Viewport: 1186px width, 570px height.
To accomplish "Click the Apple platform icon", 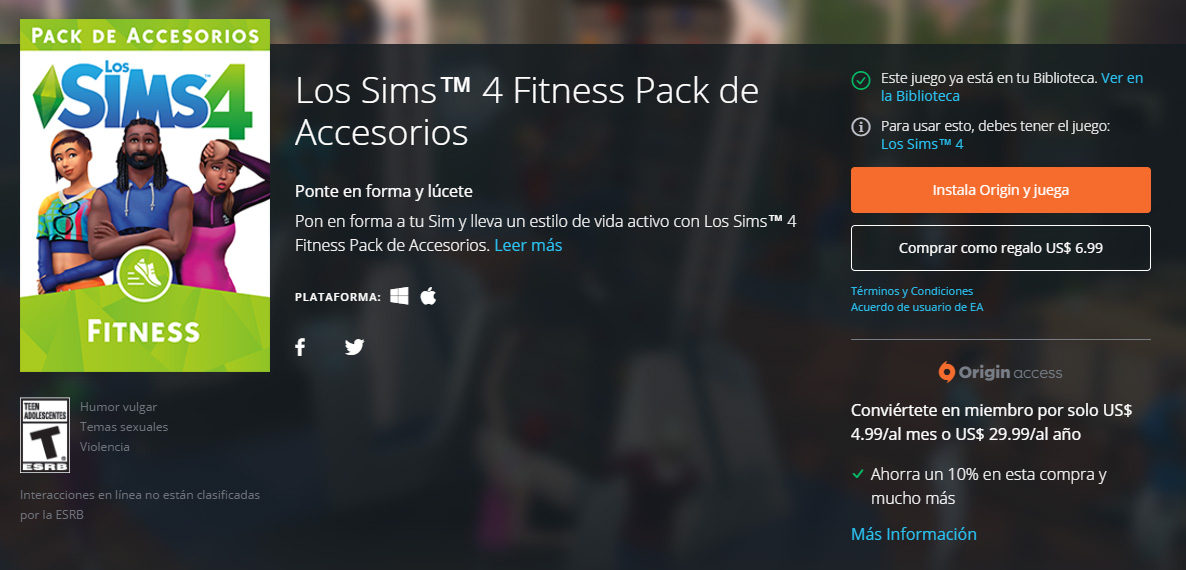I will coord(428,296).
